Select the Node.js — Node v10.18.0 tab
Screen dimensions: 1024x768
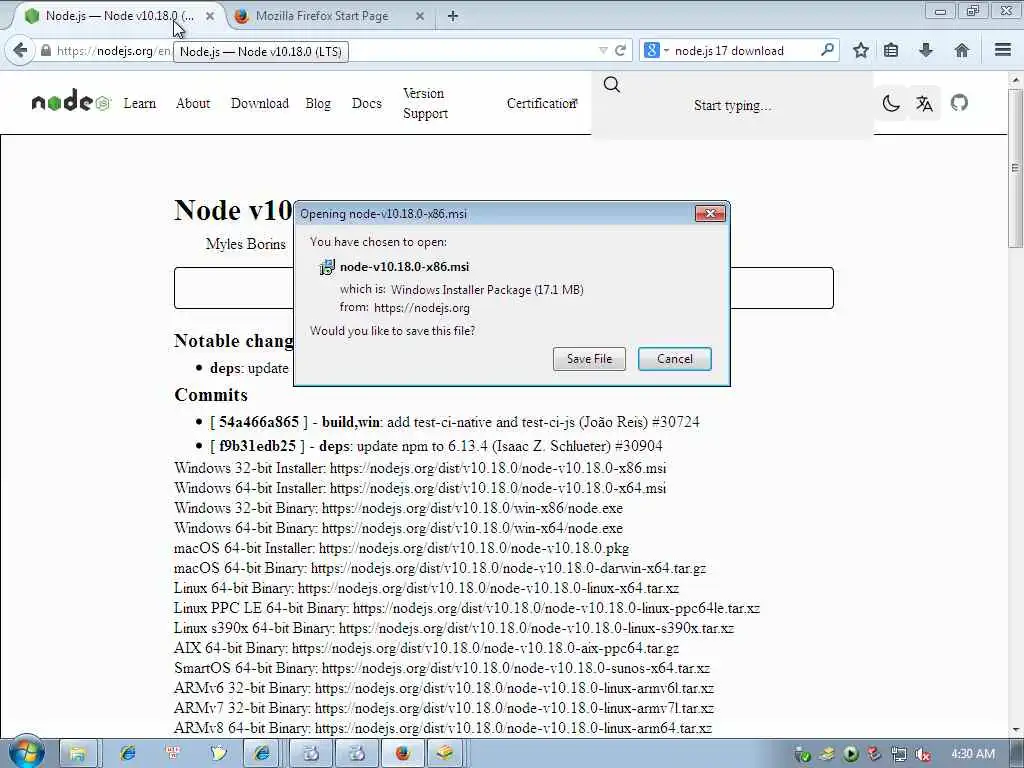[x=119, y=16]
